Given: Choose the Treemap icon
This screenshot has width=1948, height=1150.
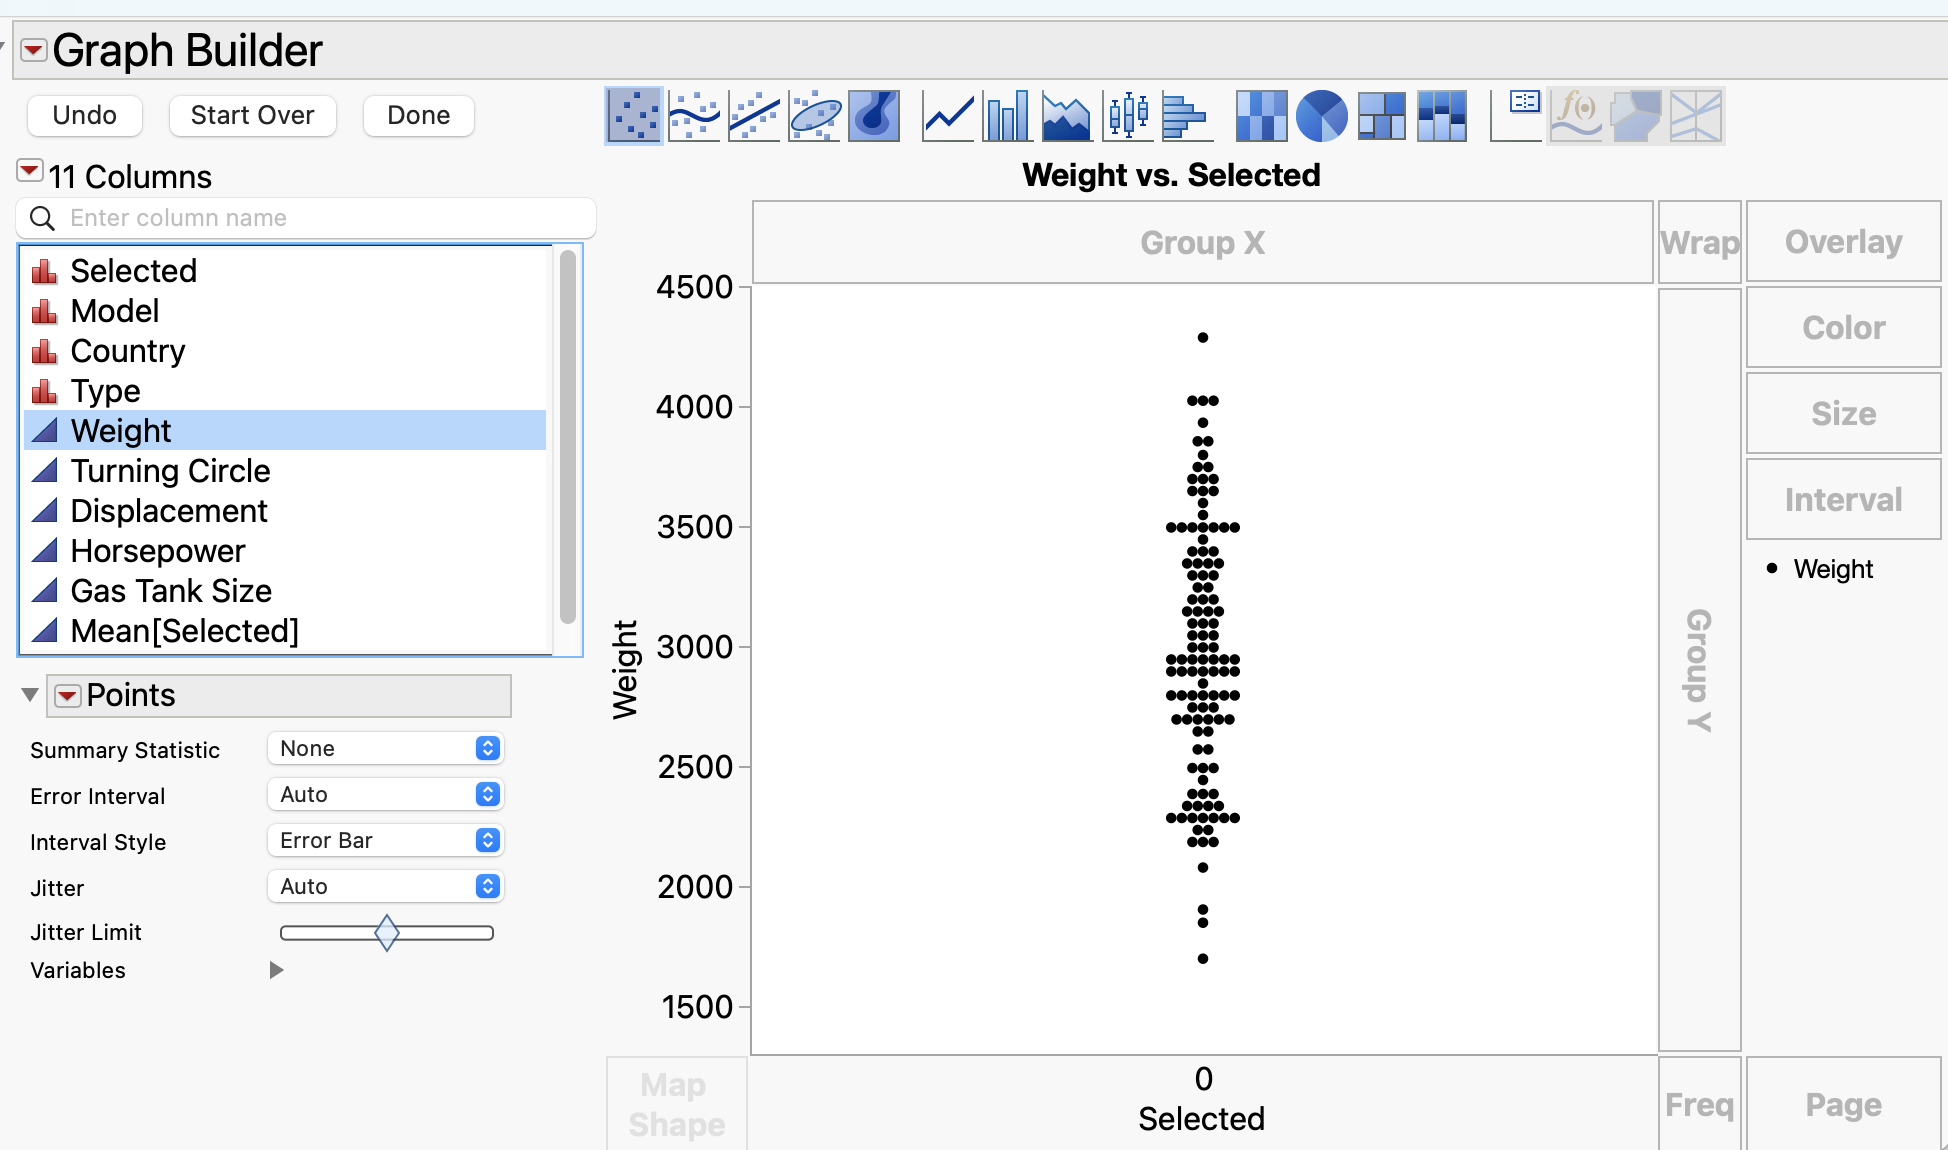Looking at the screenshot, I should [1382, 116].
